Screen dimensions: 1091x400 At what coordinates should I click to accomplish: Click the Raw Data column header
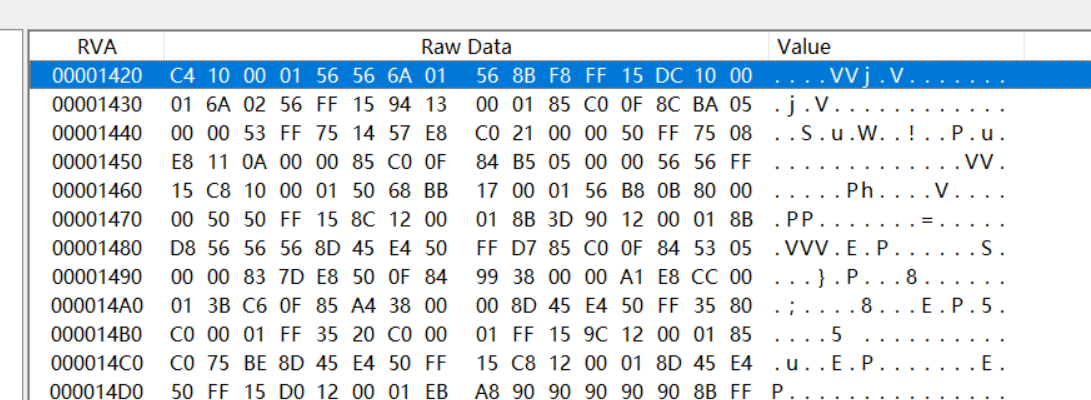[x=466, y=46]
